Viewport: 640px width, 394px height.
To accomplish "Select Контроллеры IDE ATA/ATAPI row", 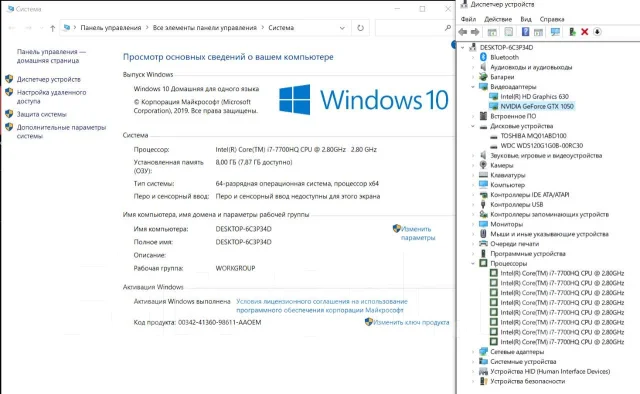I will pos(529,195).
